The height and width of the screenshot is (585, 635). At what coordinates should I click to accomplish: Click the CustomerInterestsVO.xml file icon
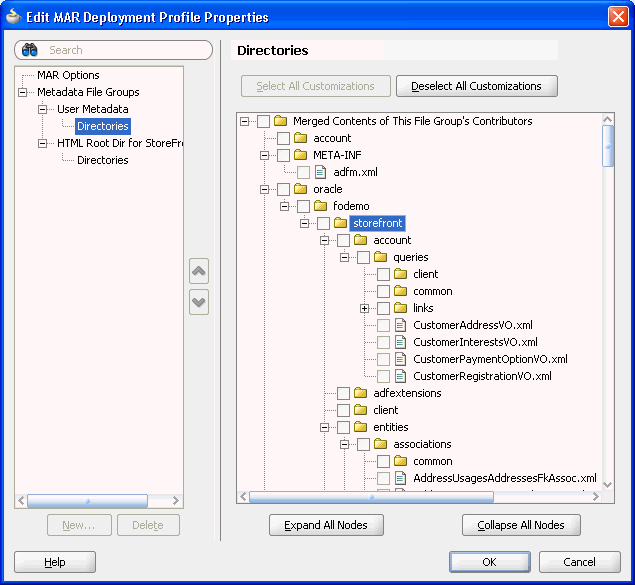click(x=401, y=342)
